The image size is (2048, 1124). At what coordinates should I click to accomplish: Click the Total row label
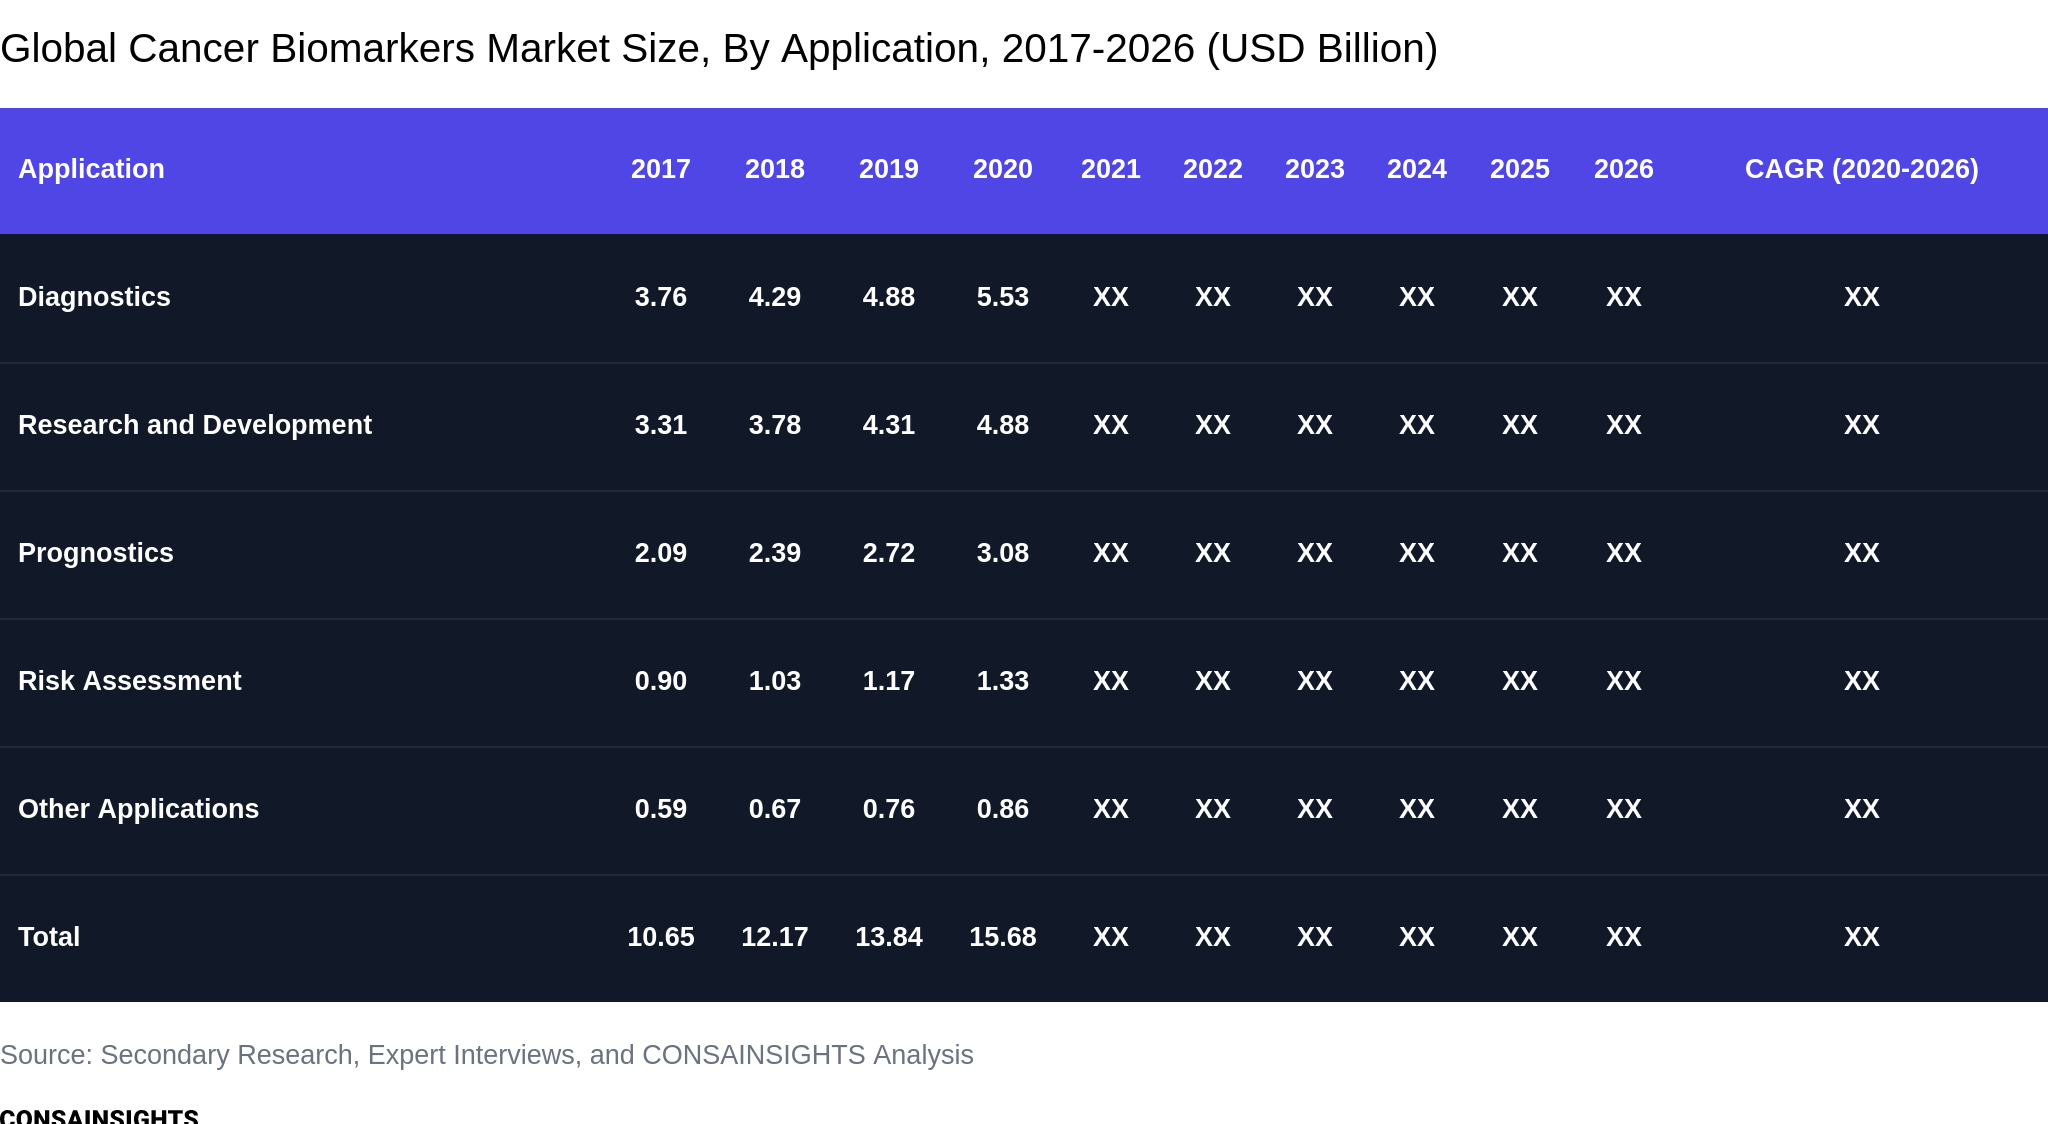point(49,937)
